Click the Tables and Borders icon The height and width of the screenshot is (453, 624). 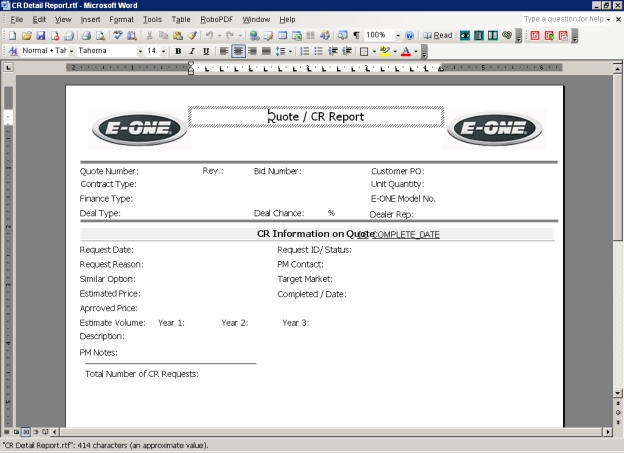[x=268, y=35]
